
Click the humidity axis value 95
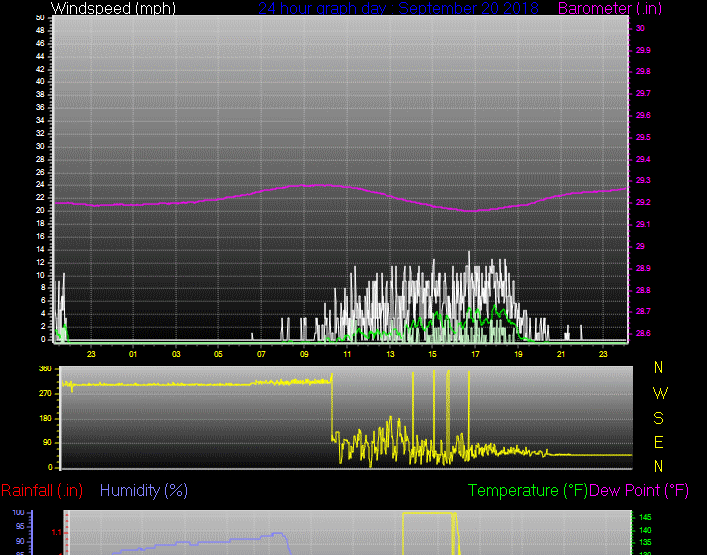pyautogui.click(x=20, y=527)
